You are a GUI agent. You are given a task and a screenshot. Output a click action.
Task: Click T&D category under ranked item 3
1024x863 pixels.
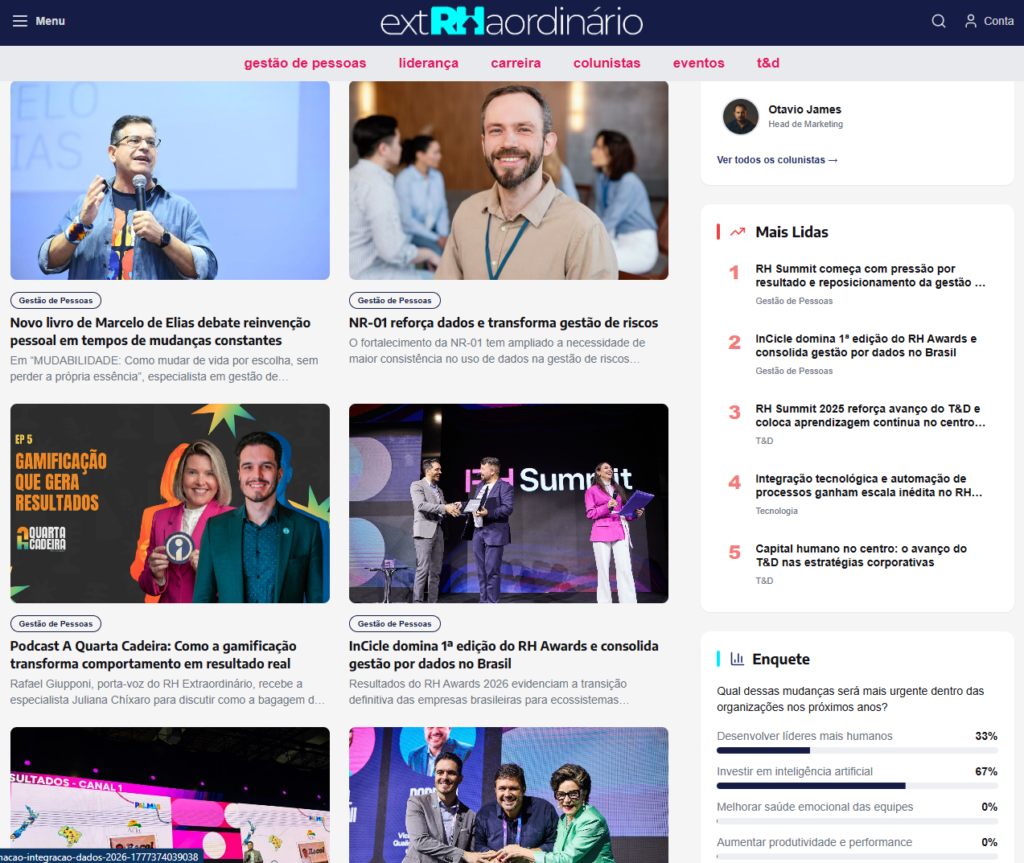[x=764, y=441]
